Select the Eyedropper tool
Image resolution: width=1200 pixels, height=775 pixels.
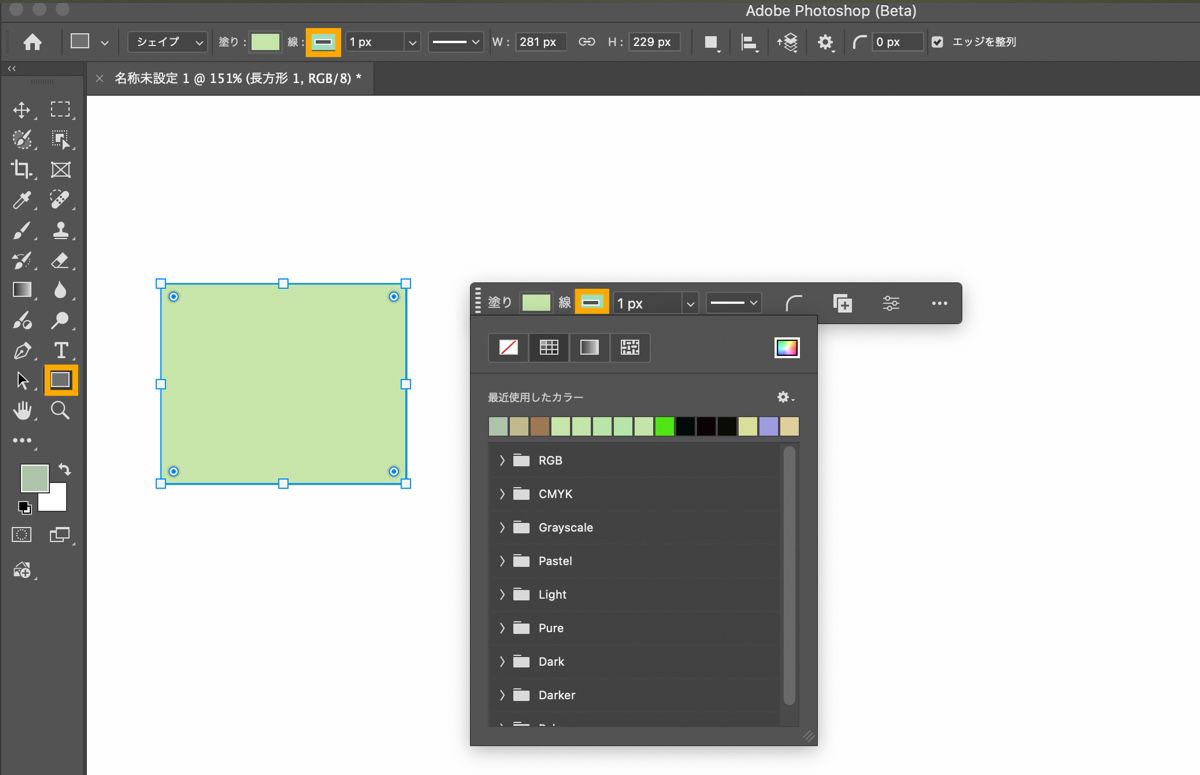(22, 200)
